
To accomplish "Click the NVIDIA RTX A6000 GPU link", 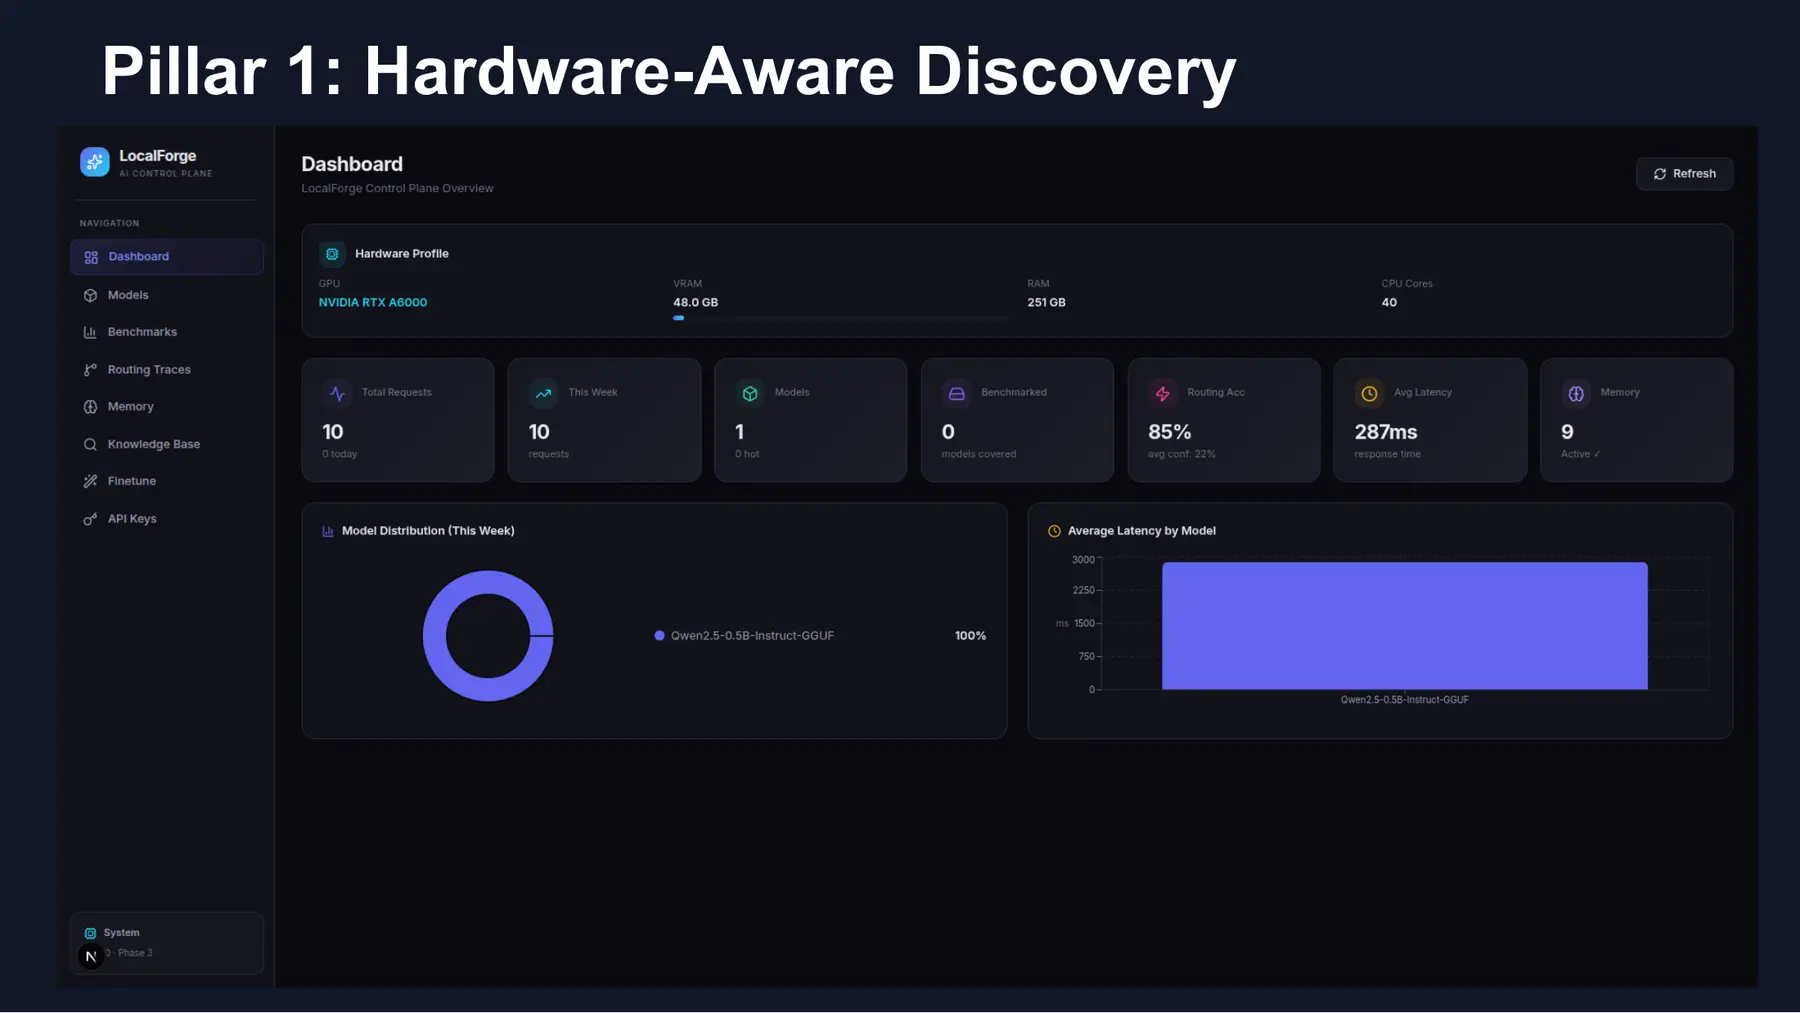I will click(x=373, y=302).
